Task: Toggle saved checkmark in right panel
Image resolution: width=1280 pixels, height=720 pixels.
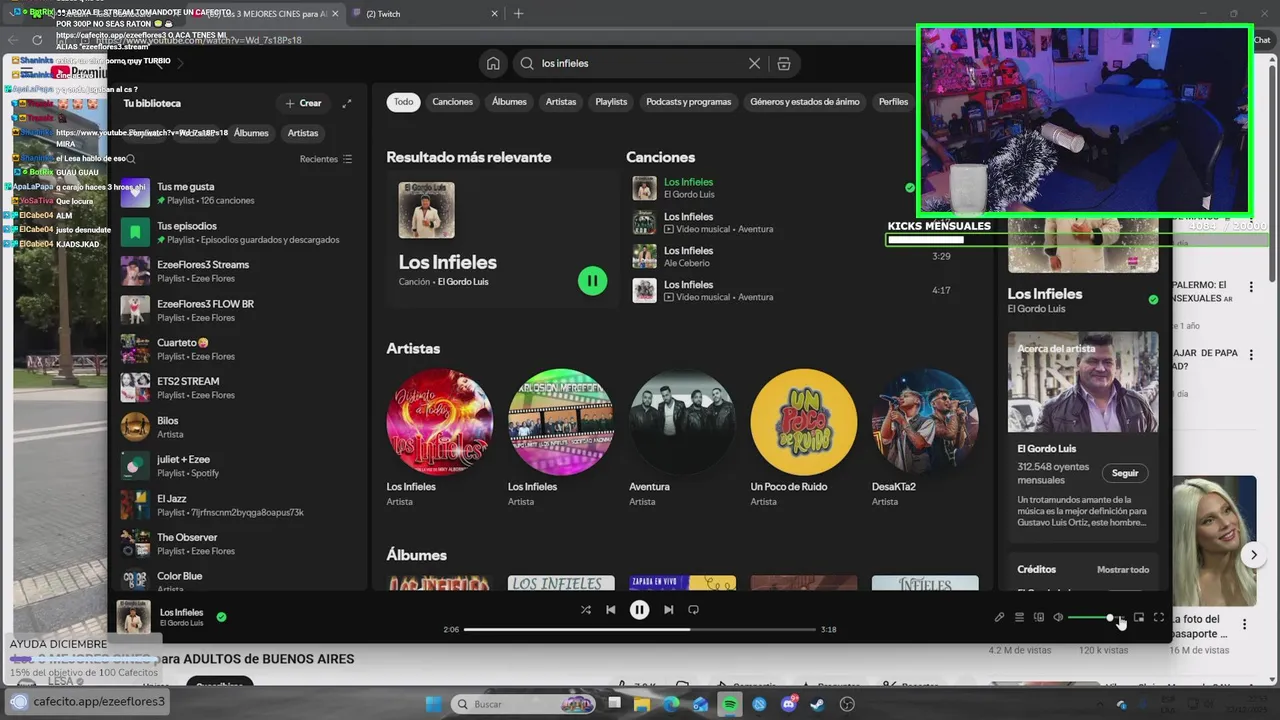Action: click(1153, 299)
